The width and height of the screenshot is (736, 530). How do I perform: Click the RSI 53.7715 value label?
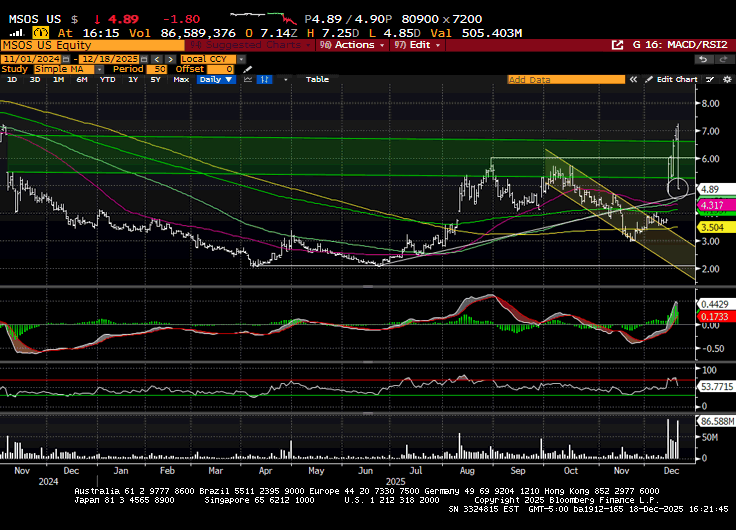(x=716, y=387)
